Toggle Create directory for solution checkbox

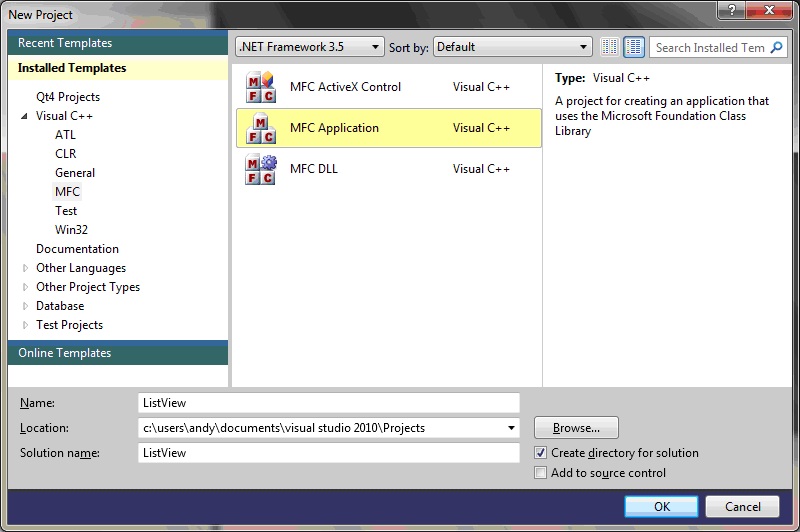(x=540, y=452)
